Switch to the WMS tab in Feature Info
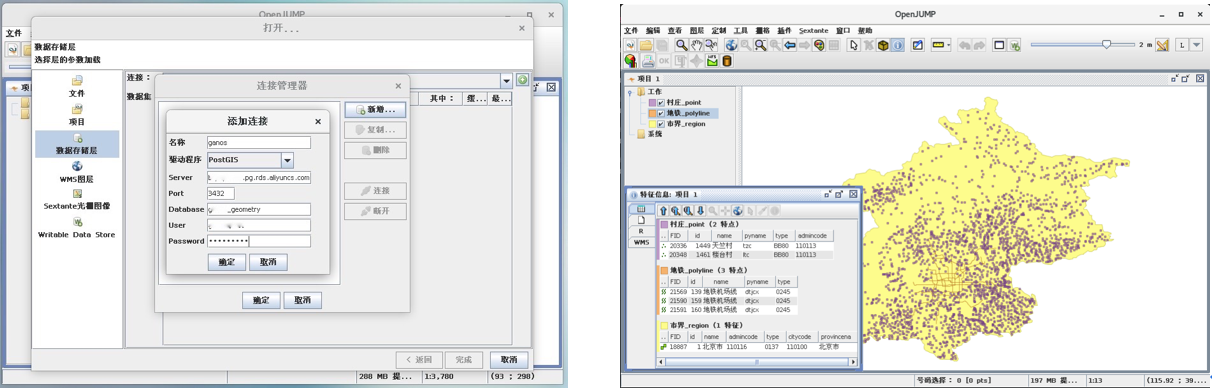Screen dimensions: 1212x390 [641, 242]
